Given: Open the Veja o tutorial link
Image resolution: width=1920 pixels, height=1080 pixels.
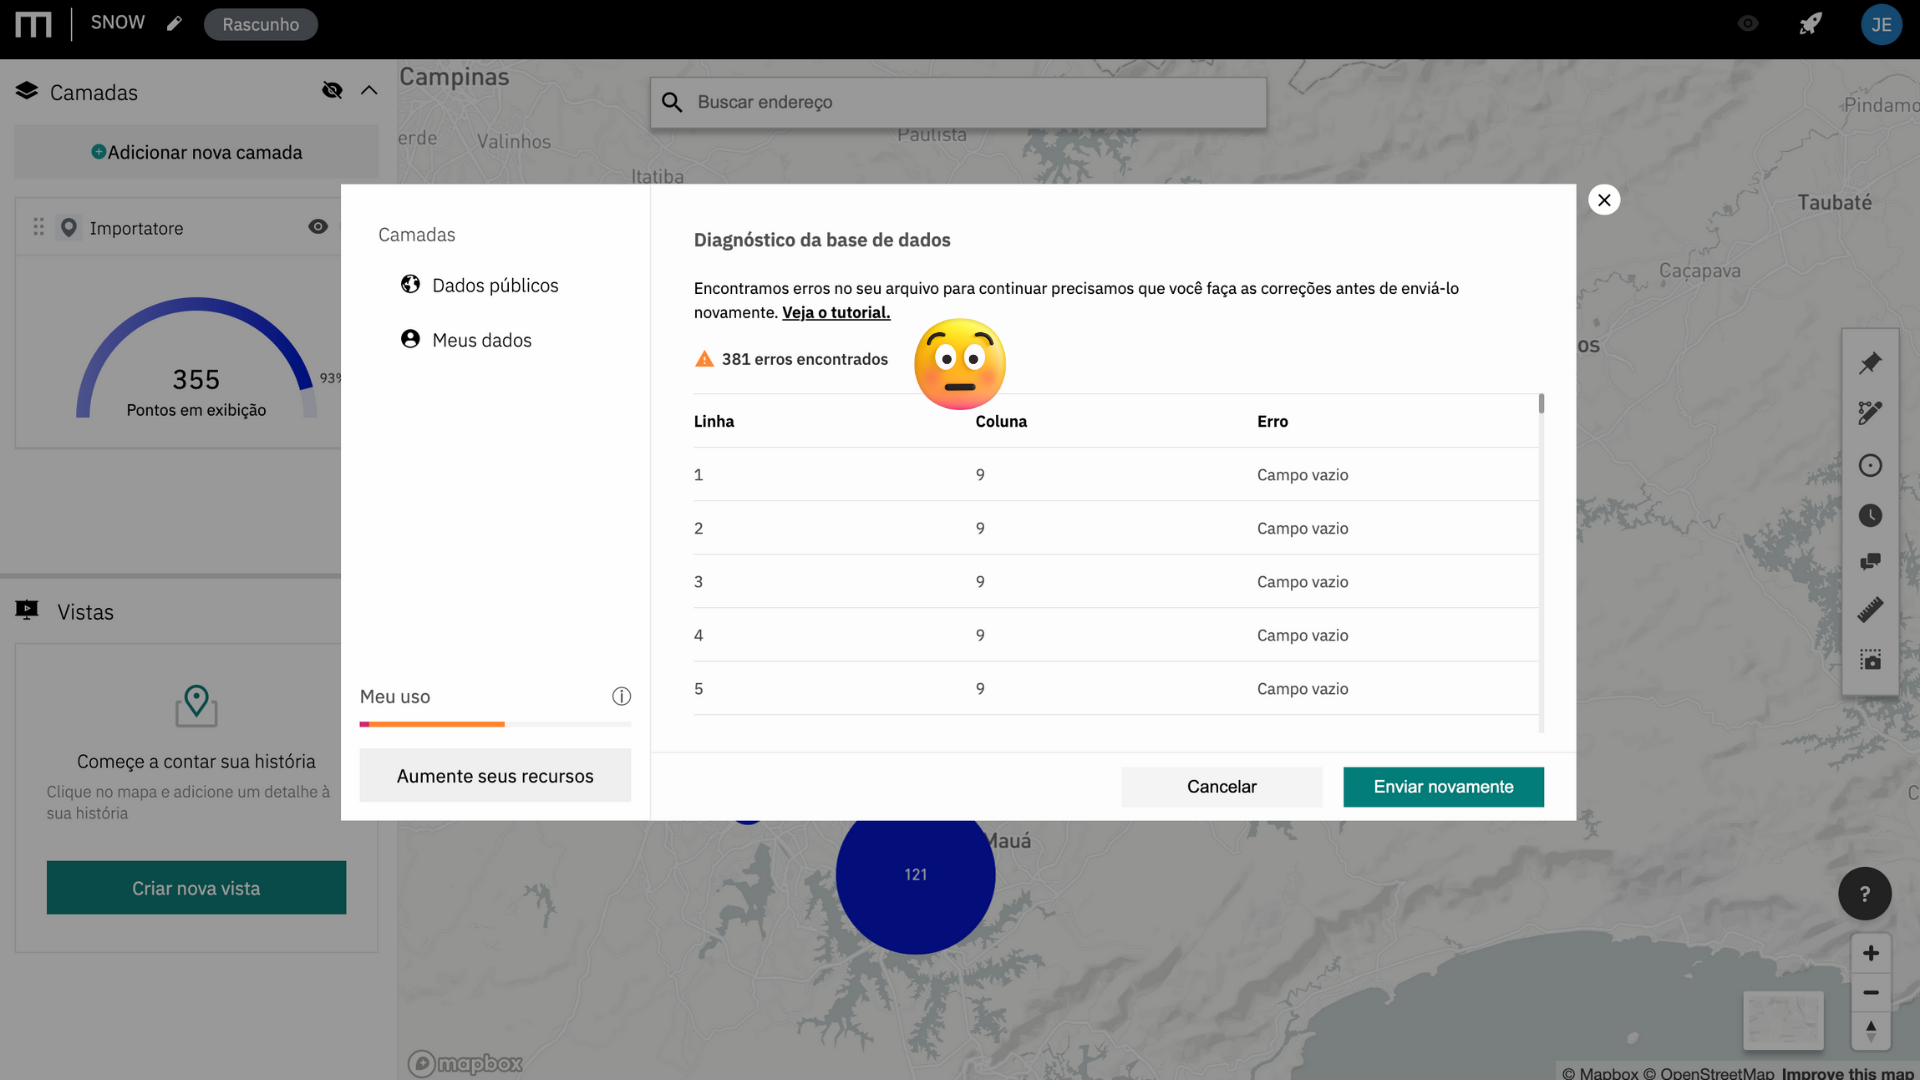Looking at the screenshot, I should tap(836, 312).
